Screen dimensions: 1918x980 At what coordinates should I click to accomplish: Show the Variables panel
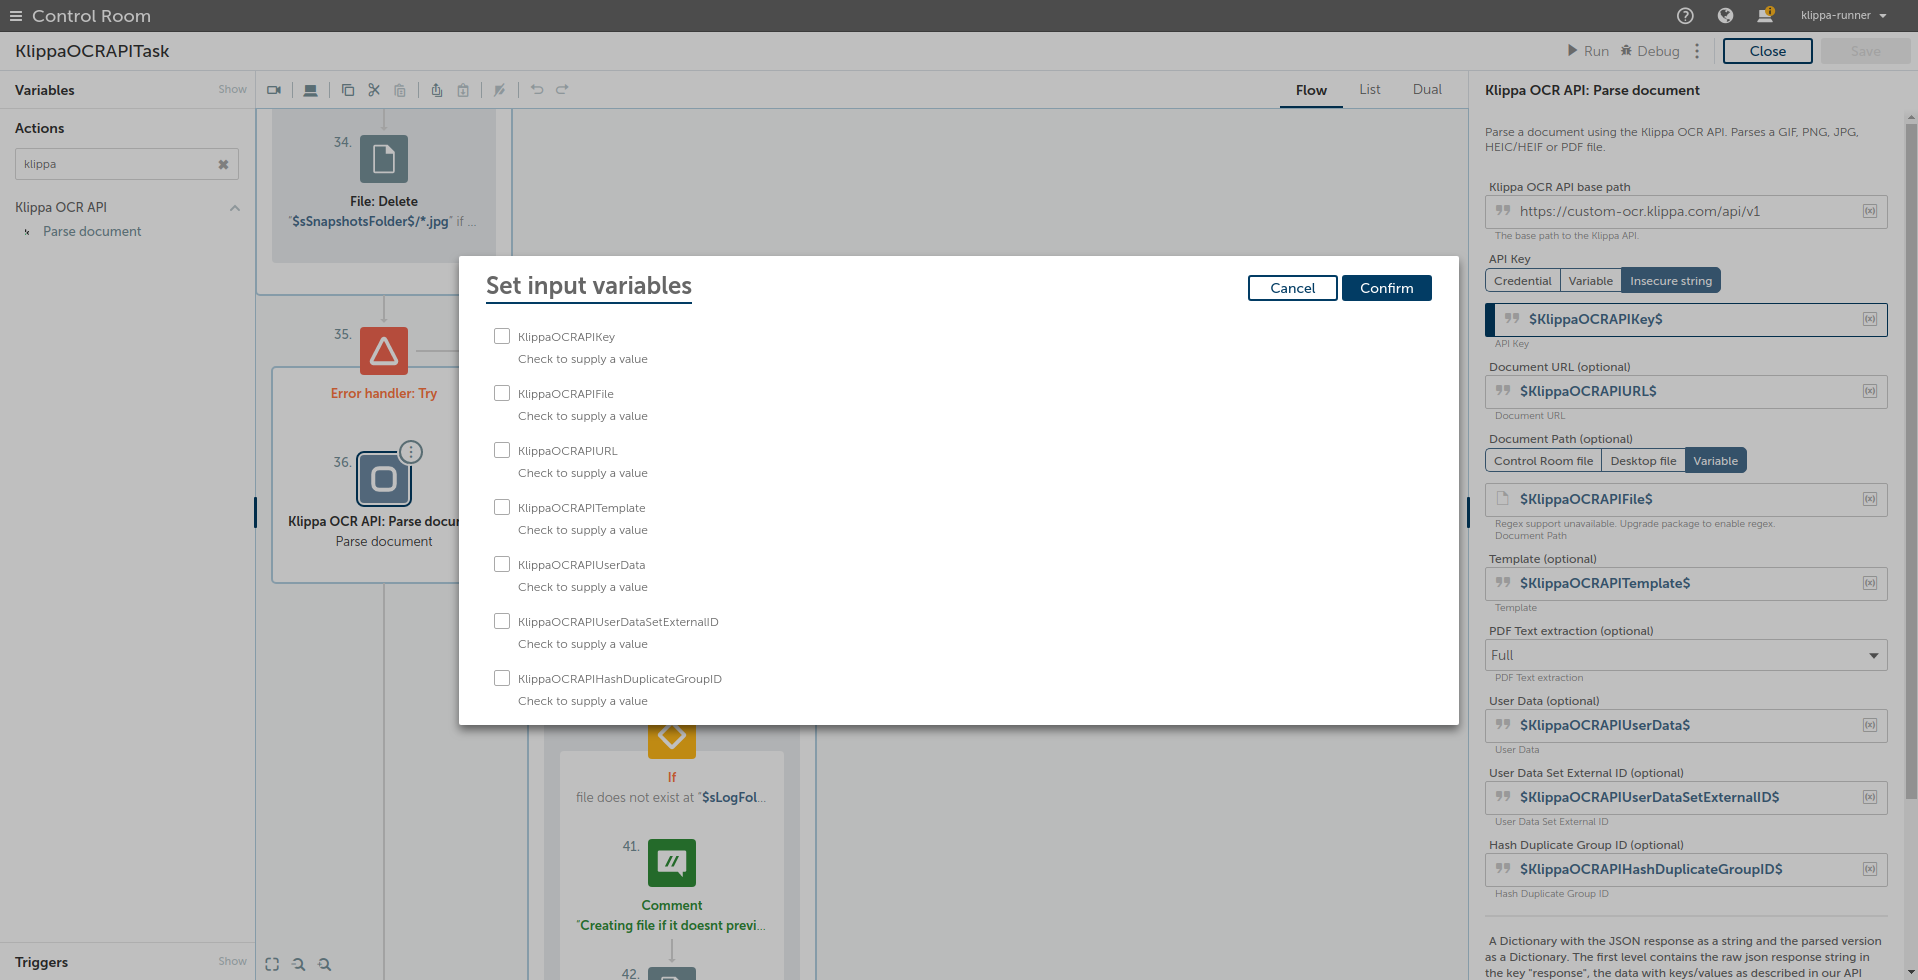(232, 90)
